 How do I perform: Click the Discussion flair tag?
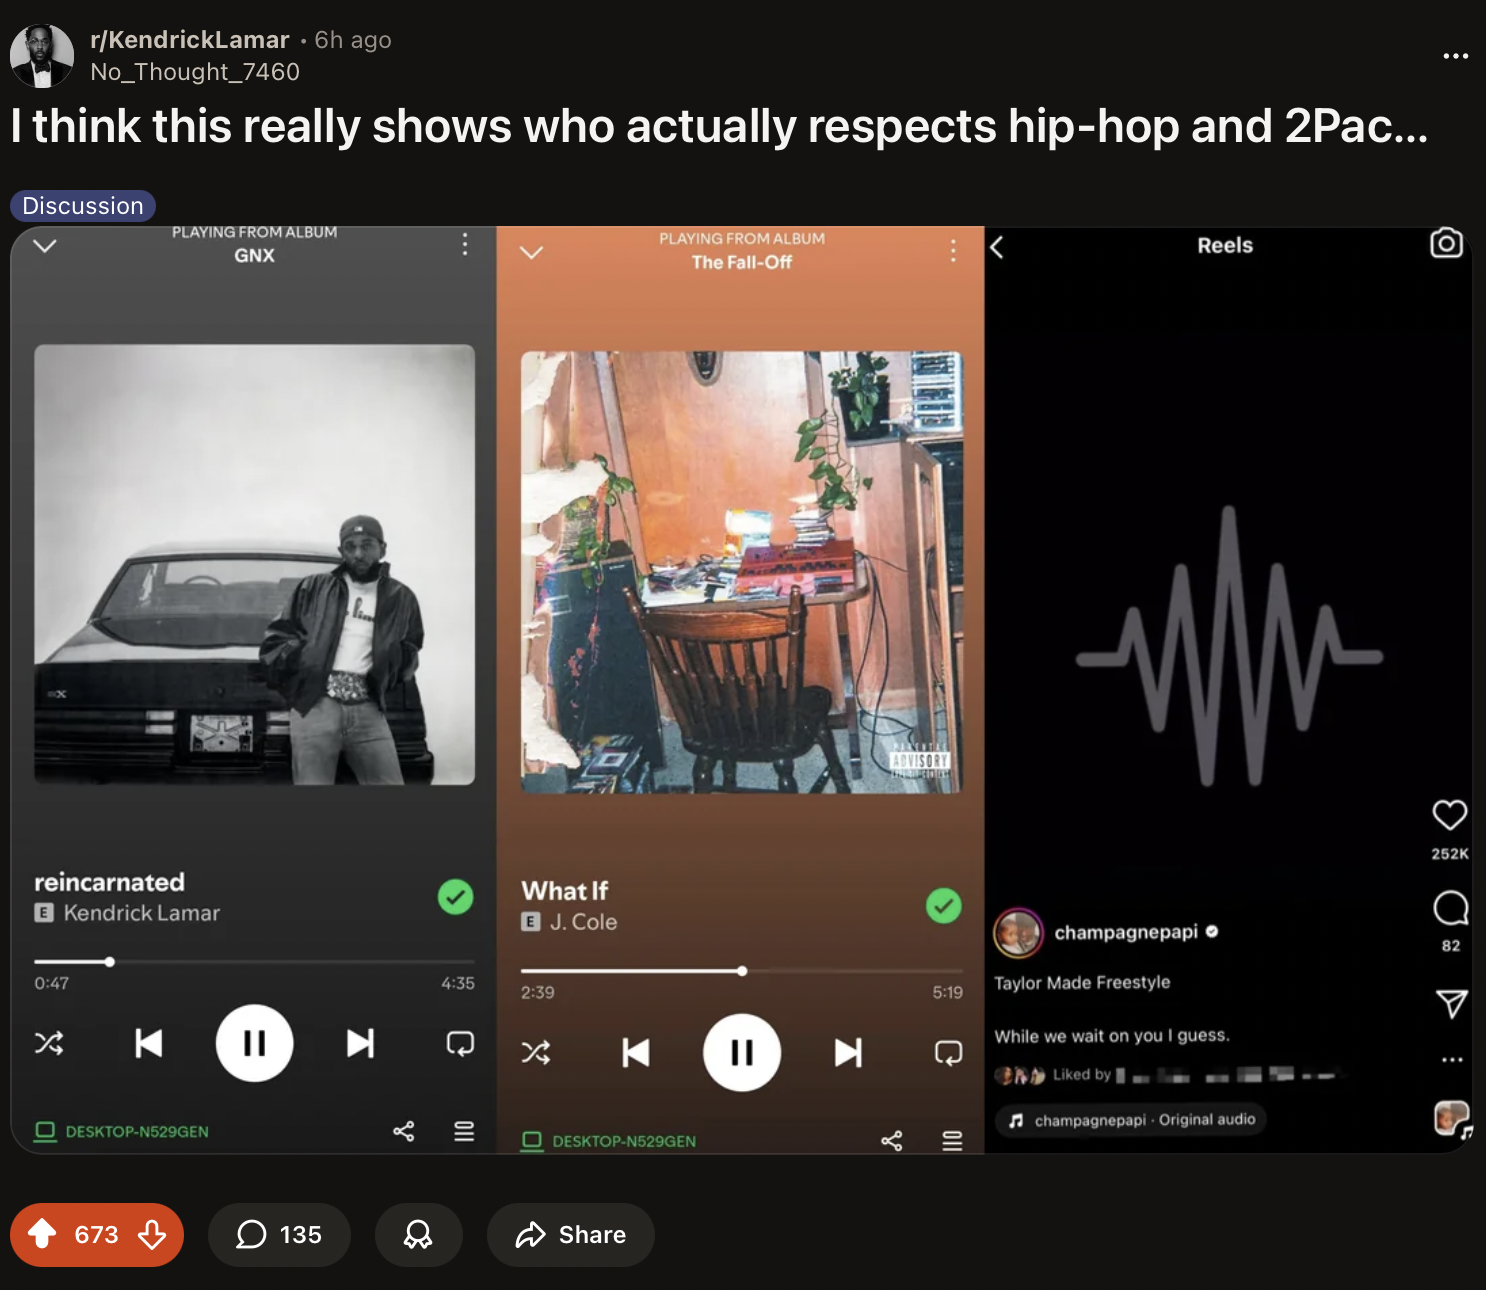83,206
